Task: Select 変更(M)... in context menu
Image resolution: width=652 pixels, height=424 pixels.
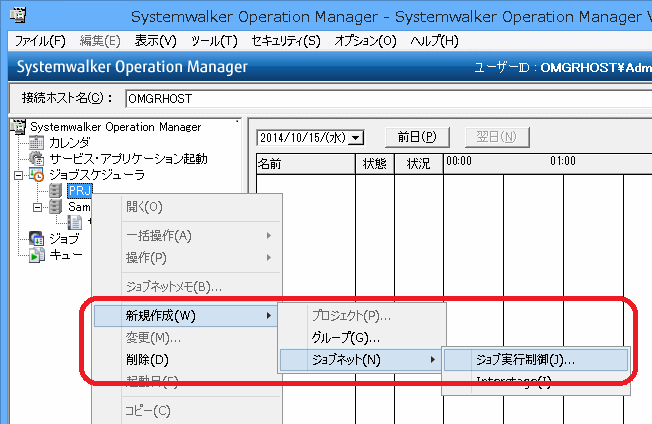Action: [x=185, y=338]
